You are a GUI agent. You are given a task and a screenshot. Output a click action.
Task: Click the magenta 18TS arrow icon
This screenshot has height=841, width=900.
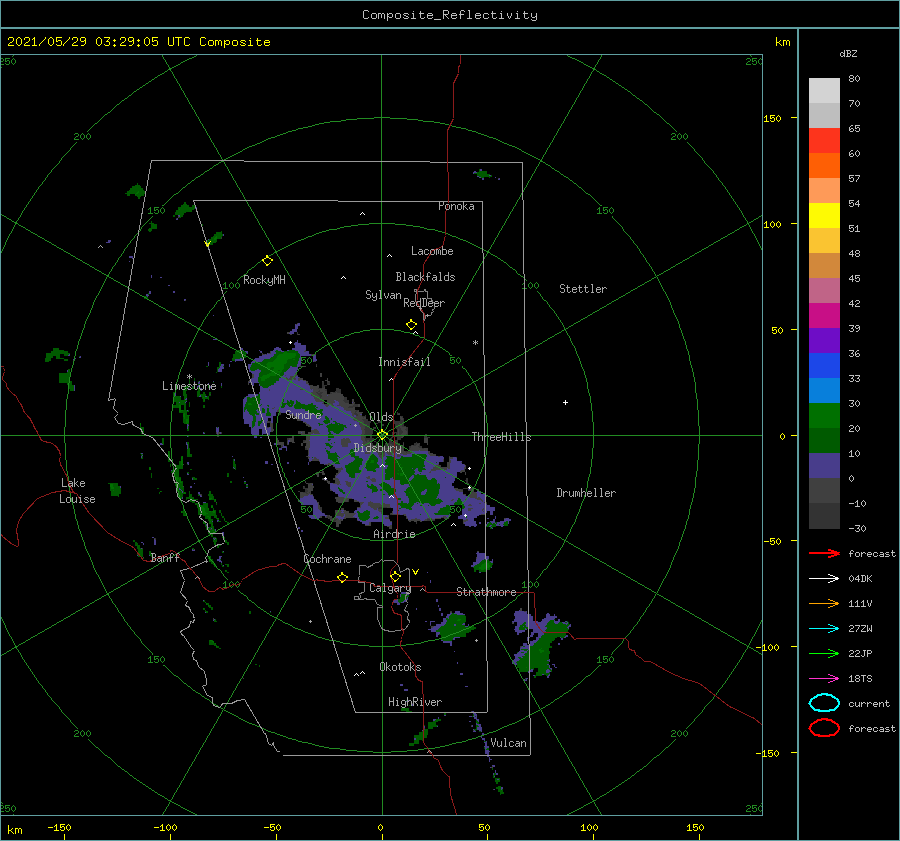point(824,679)
